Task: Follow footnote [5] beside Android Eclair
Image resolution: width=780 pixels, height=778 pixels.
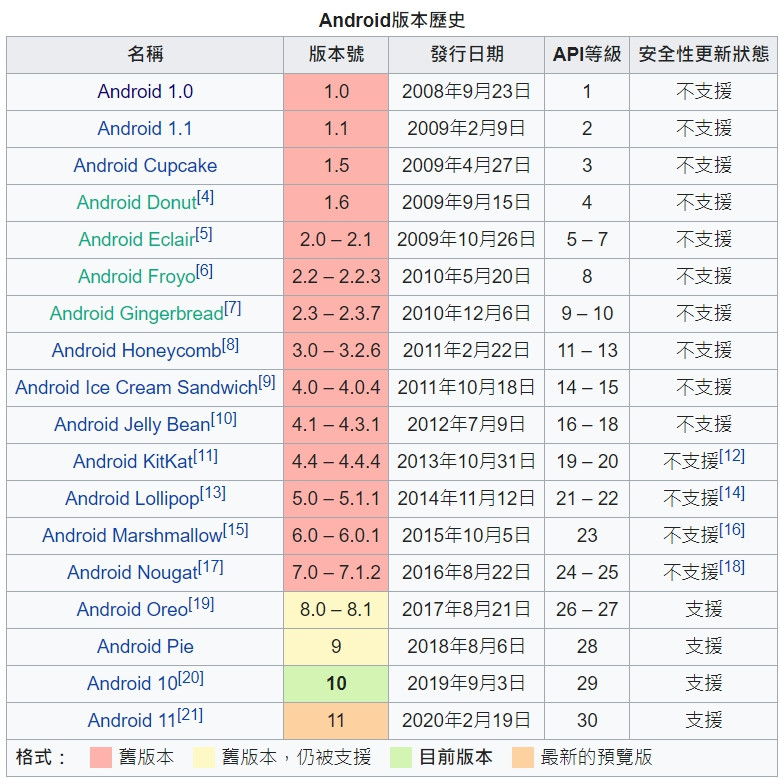Action: pos(204,234)
